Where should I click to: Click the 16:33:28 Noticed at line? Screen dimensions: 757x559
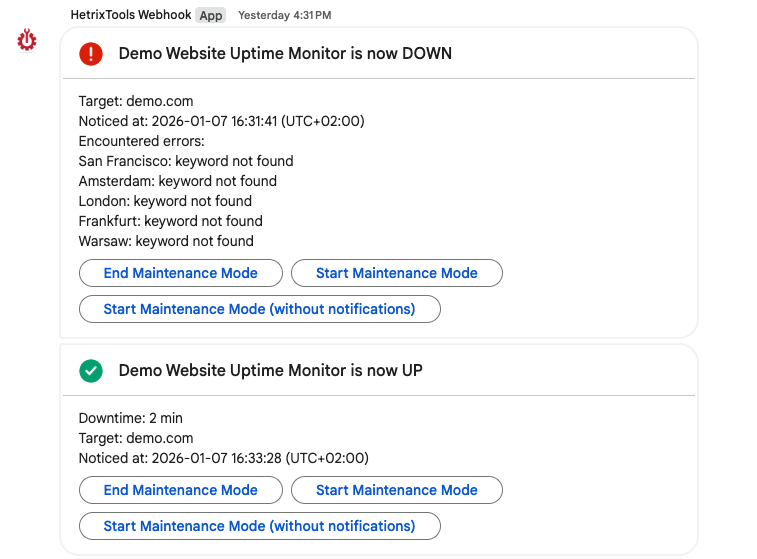223,458
